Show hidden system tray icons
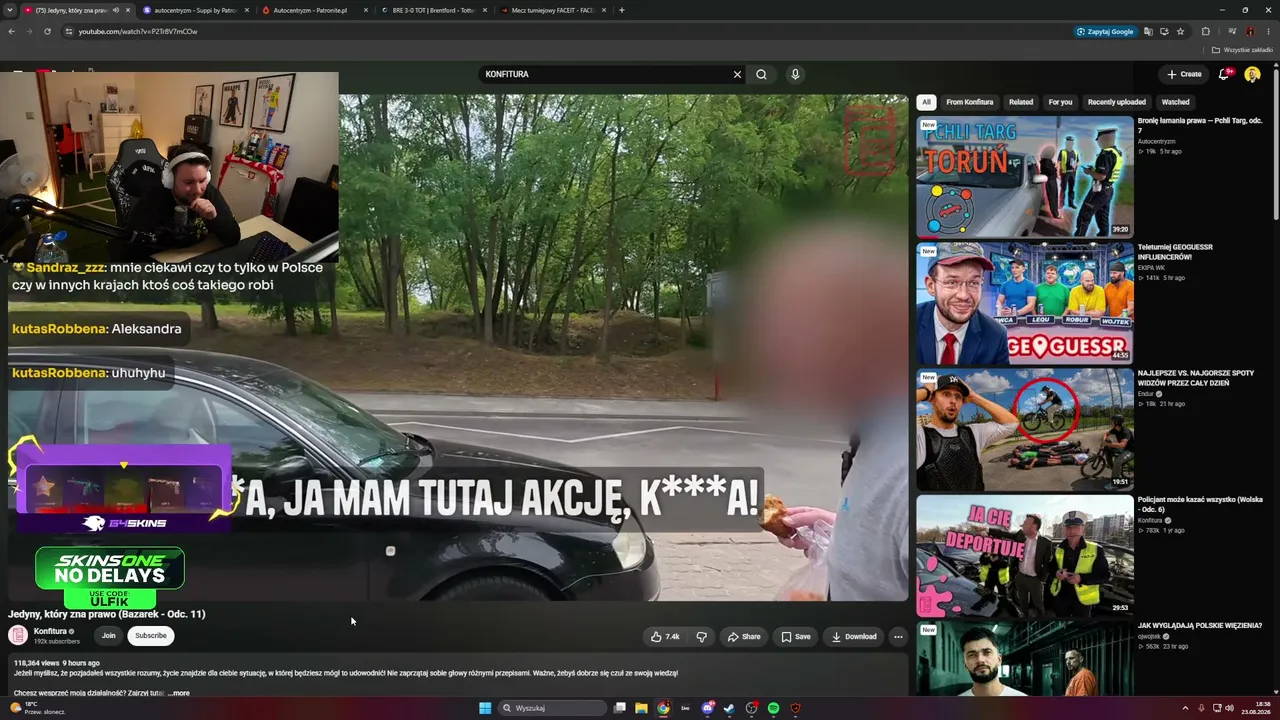This screenshot has height=720, width=1280. pyautogui.click(x=1186, y=708)
